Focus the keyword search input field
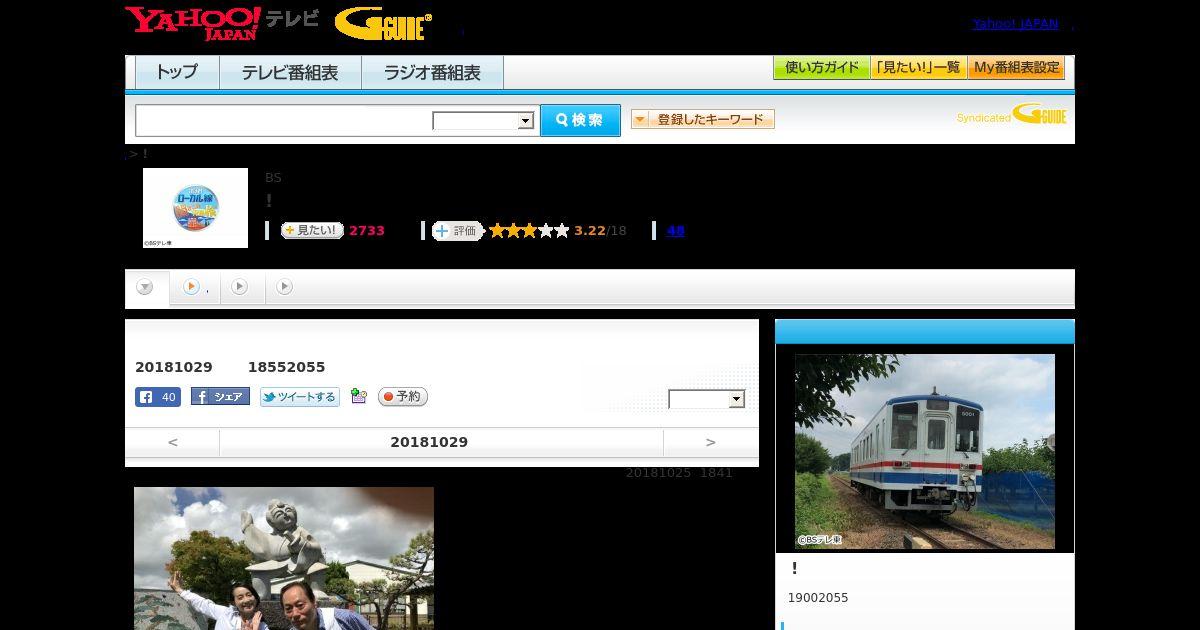1200x630 pixels. coord(284,120)
